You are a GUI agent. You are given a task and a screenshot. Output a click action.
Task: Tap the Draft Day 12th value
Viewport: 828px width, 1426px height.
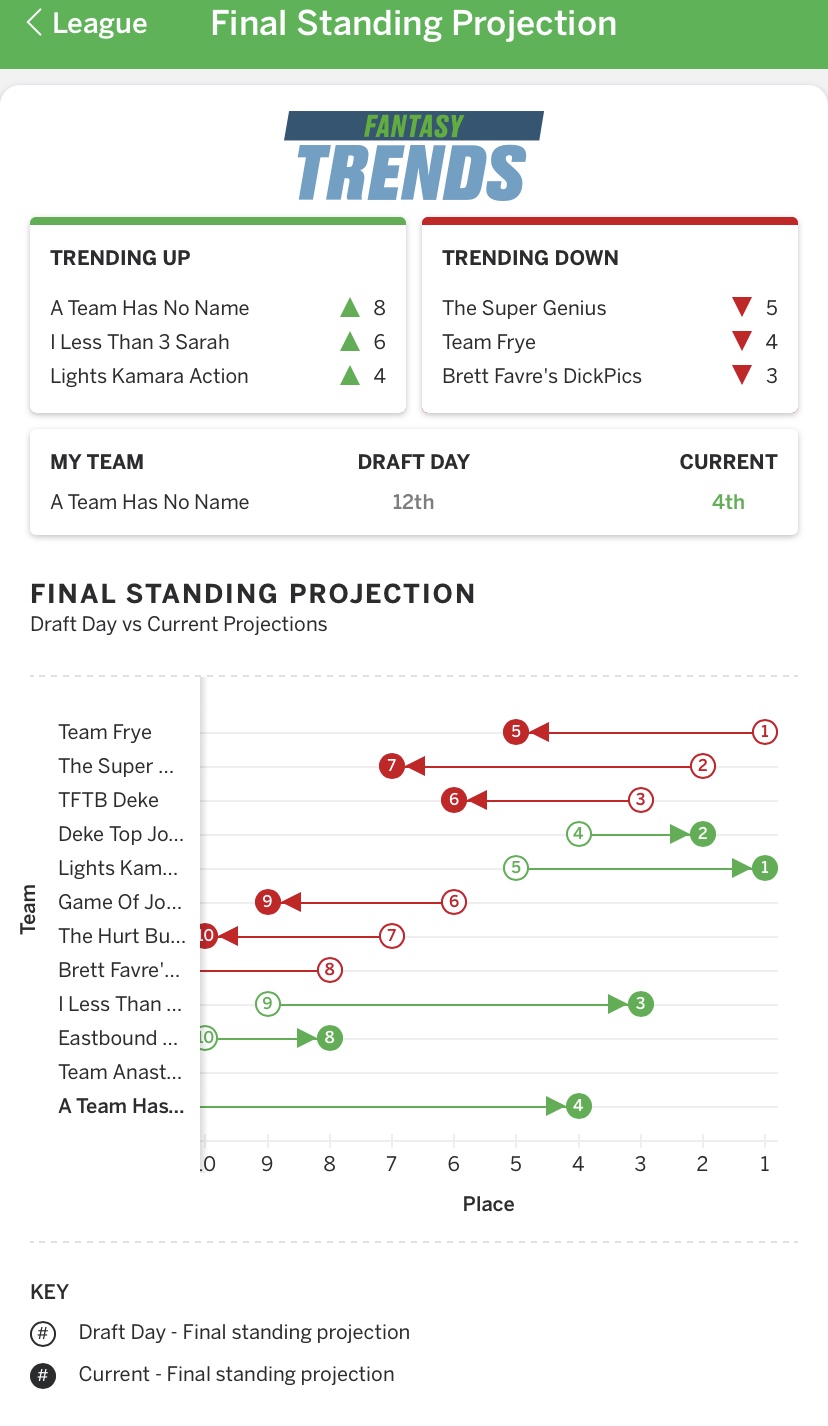[413, 502]
